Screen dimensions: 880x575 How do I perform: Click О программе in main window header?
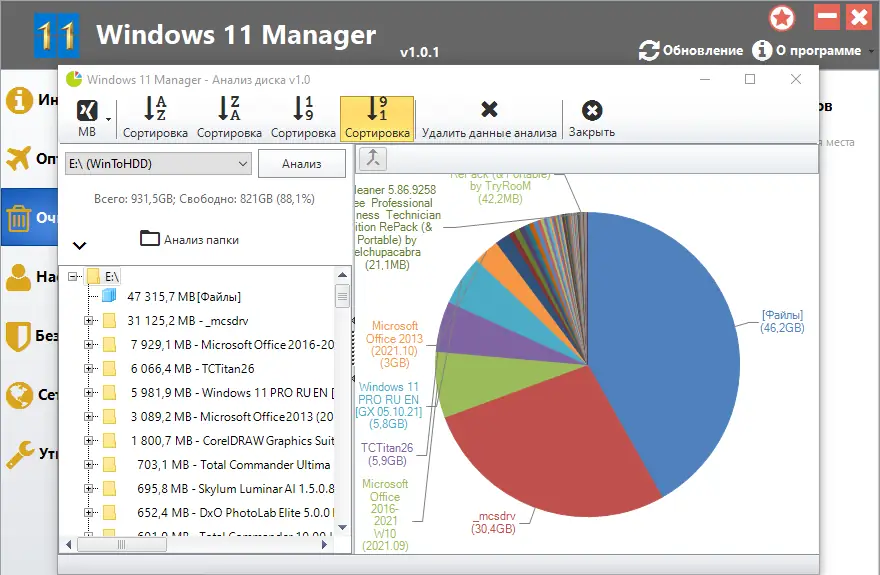pos(807,50)
